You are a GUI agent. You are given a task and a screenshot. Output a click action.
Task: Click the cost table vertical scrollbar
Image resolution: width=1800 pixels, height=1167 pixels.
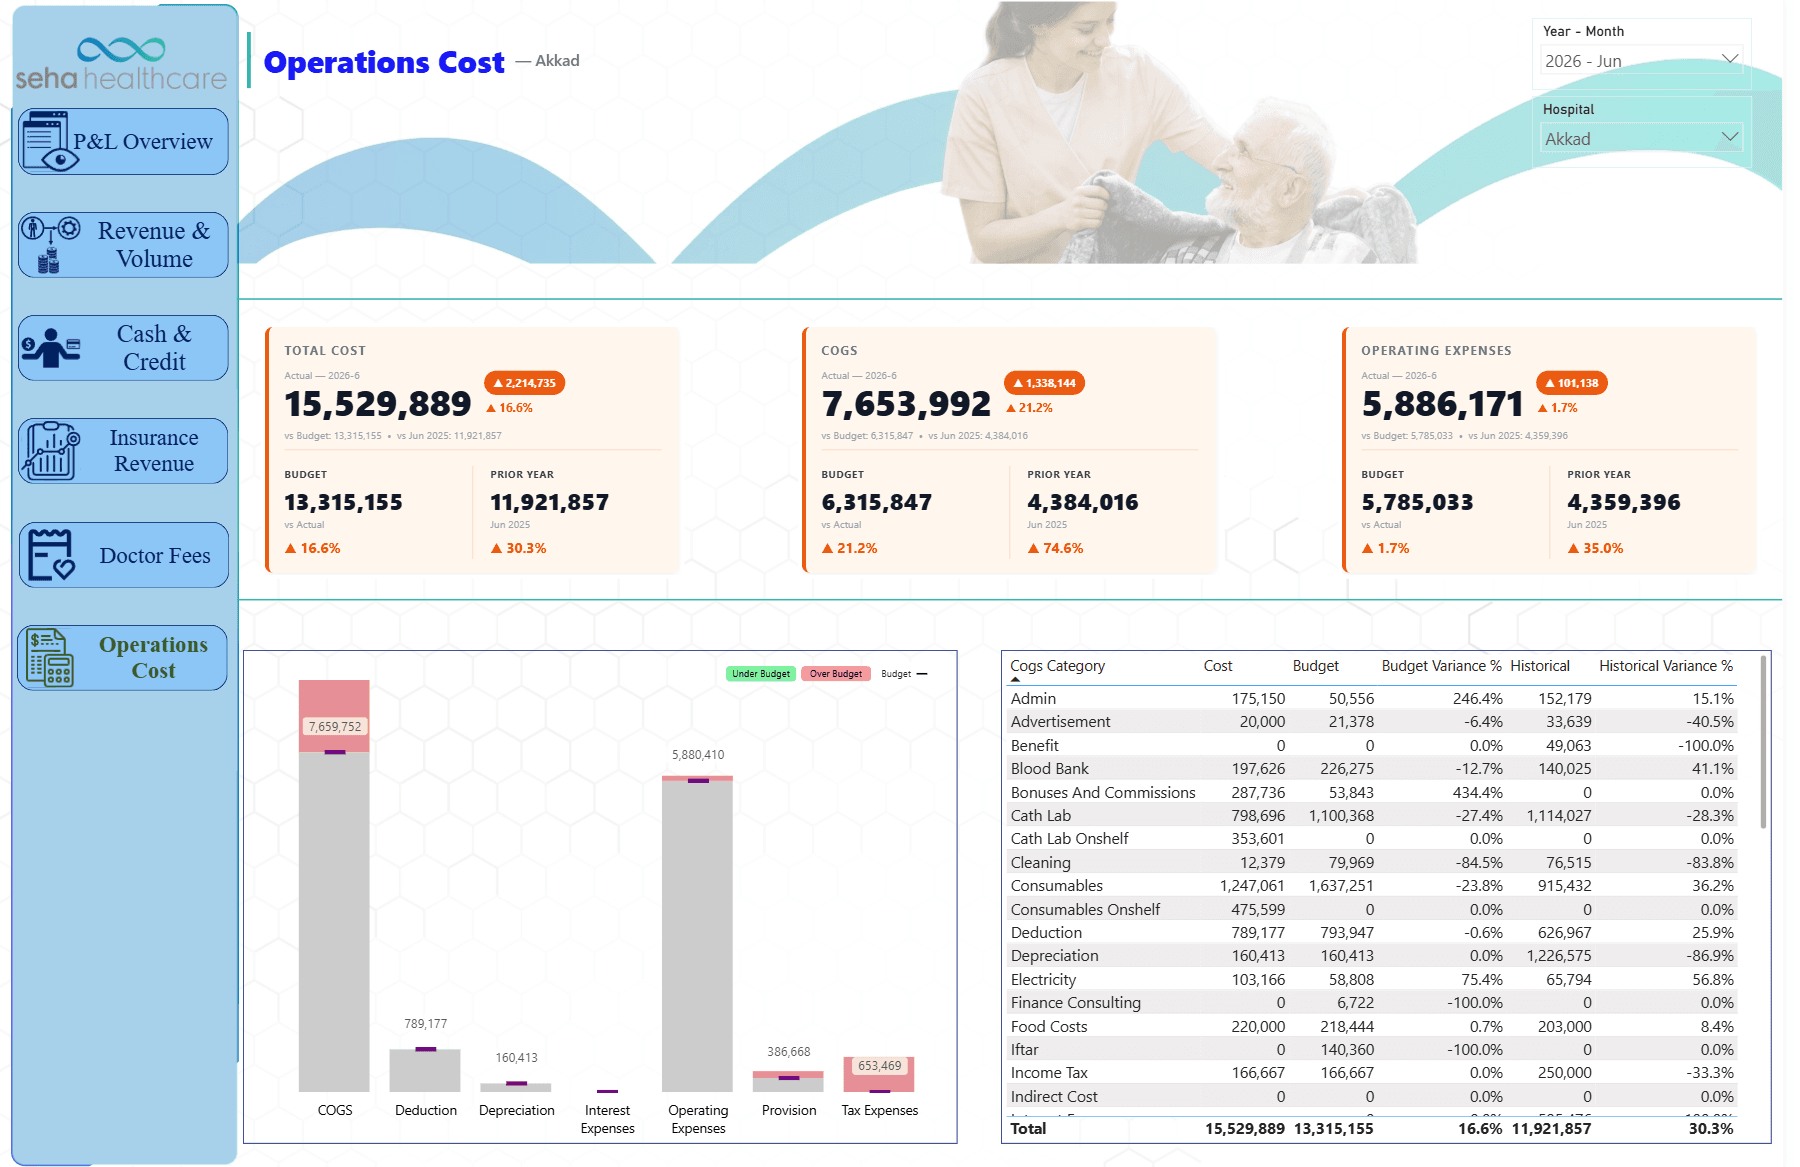pos(1763,741)
